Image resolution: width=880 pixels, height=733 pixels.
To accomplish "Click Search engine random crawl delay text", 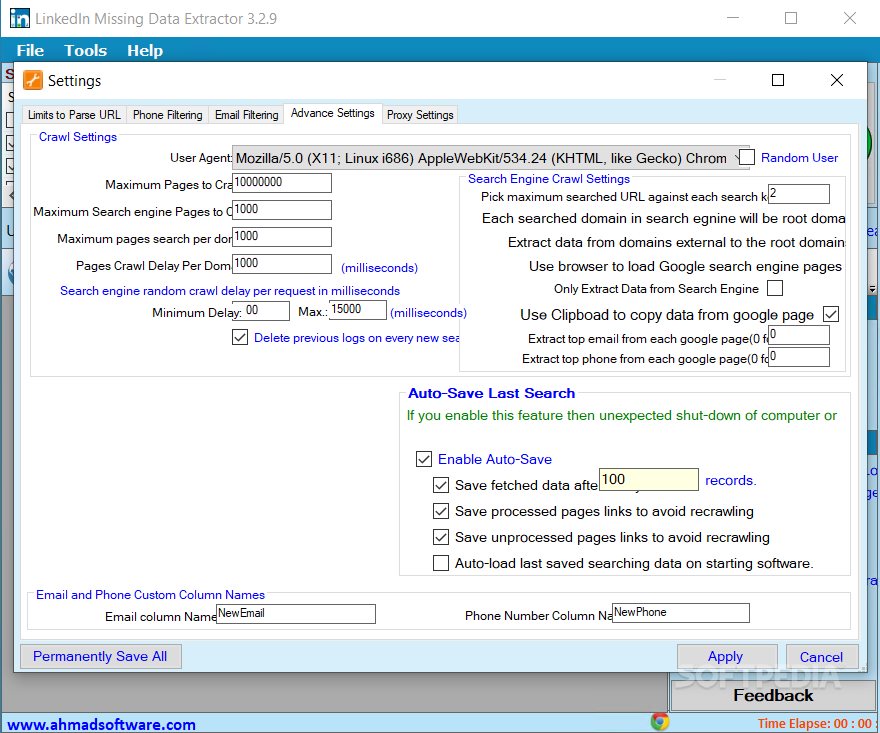I will [x=230, y=291].
